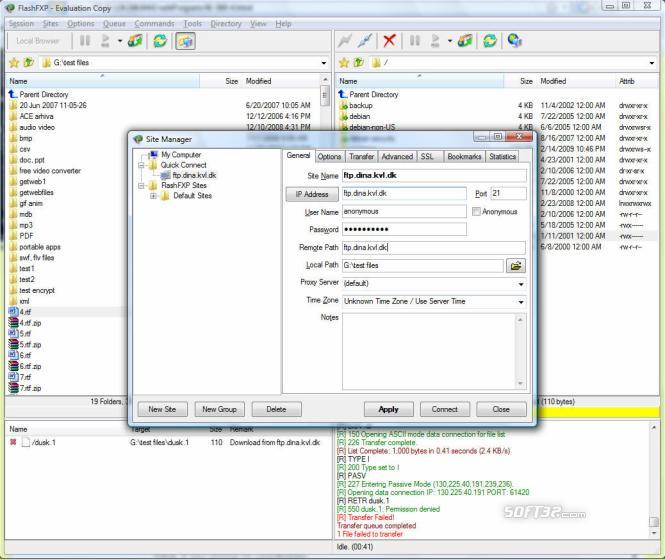This screenshot has height=559, width=665.
Task: Switch to the Options tab
Action: [330, 157]
